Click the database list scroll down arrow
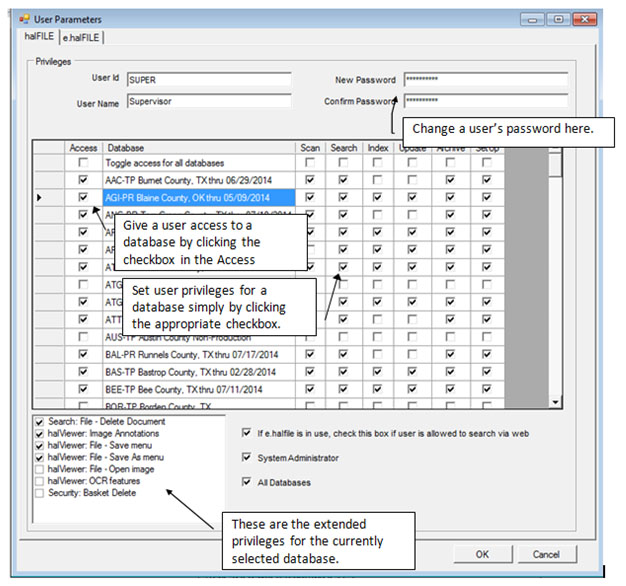This screenshot has width=626, height=586. [556, 402]
